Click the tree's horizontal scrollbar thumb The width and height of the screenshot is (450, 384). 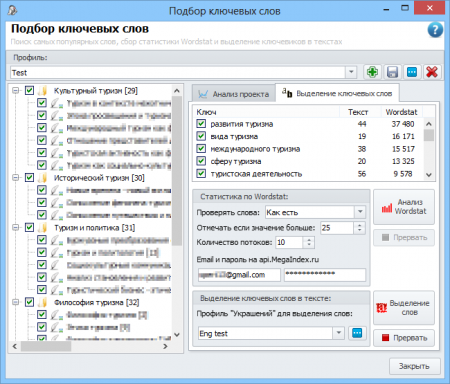pos(46,346)
